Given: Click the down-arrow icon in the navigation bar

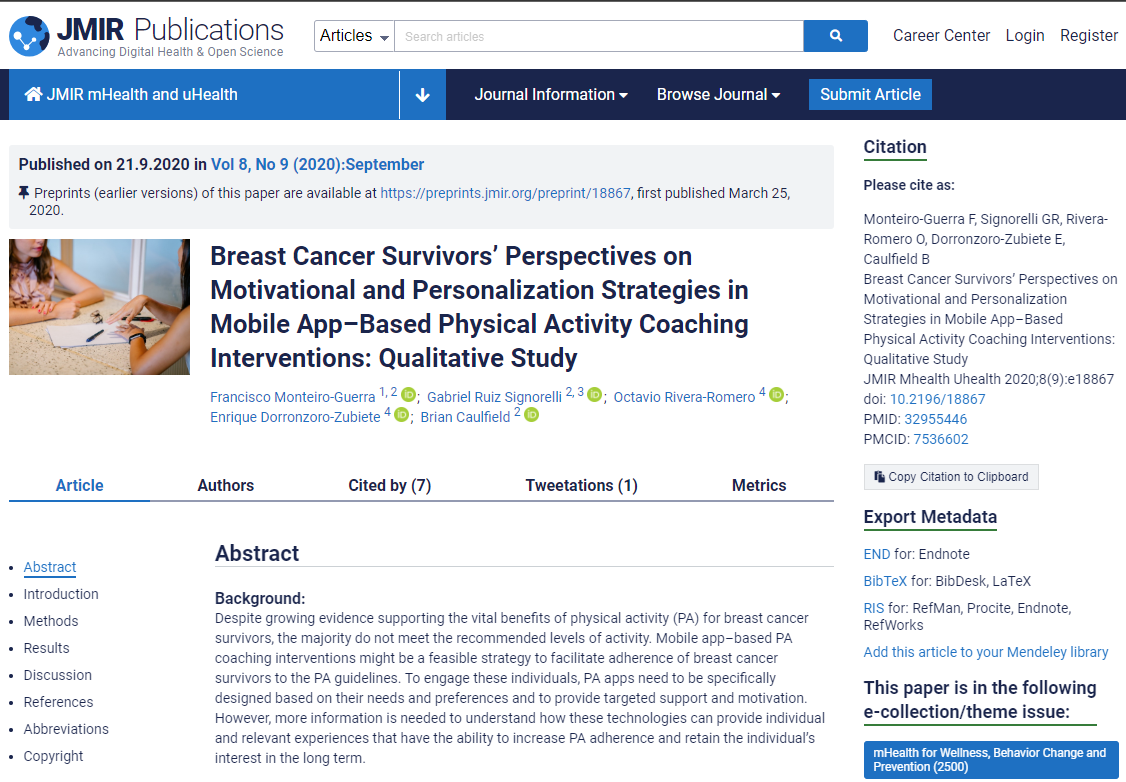Looking at the screenshot, I should [x=422, y=95].
